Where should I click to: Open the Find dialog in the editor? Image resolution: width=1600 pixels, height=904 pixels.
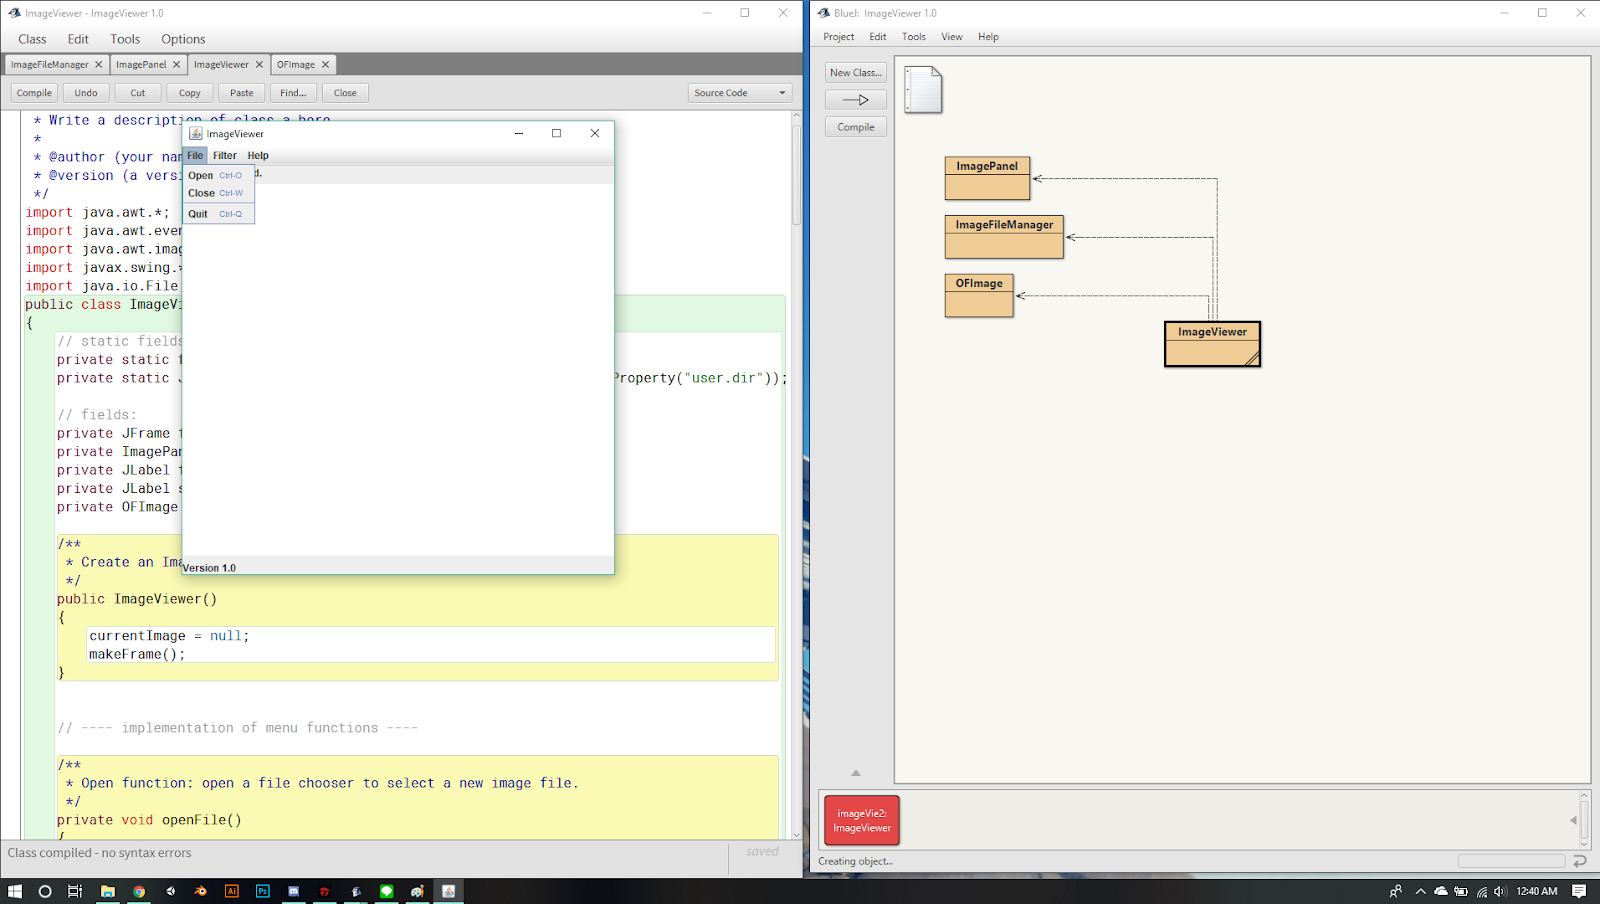(292, 92)
